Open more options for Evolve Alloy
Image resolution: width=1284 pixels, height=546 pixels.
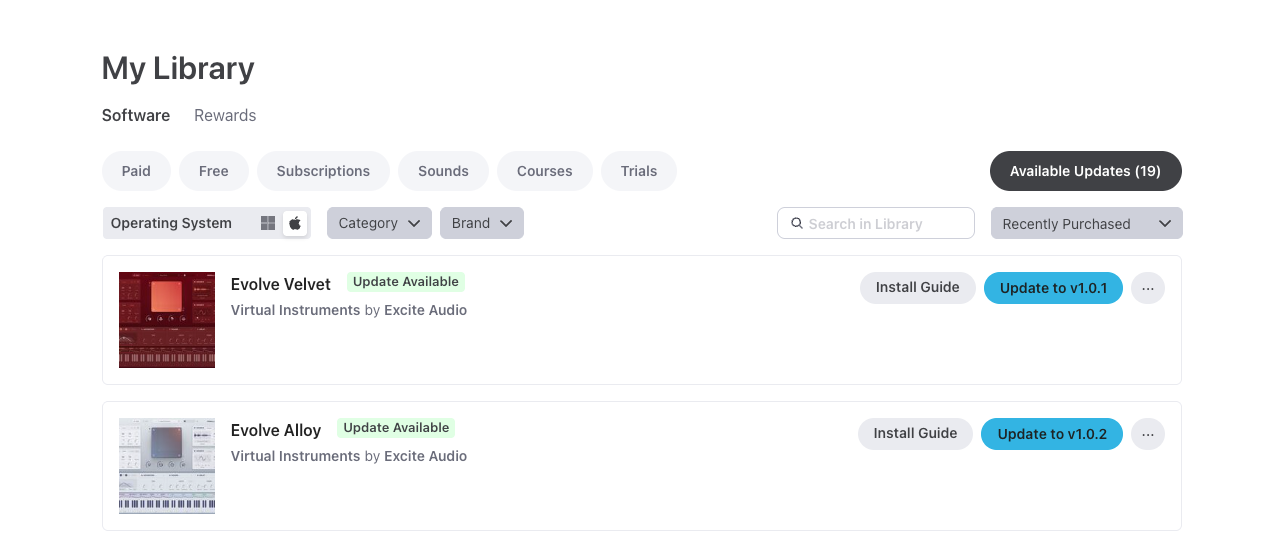pyautogui.click(x=1147, y=434)
